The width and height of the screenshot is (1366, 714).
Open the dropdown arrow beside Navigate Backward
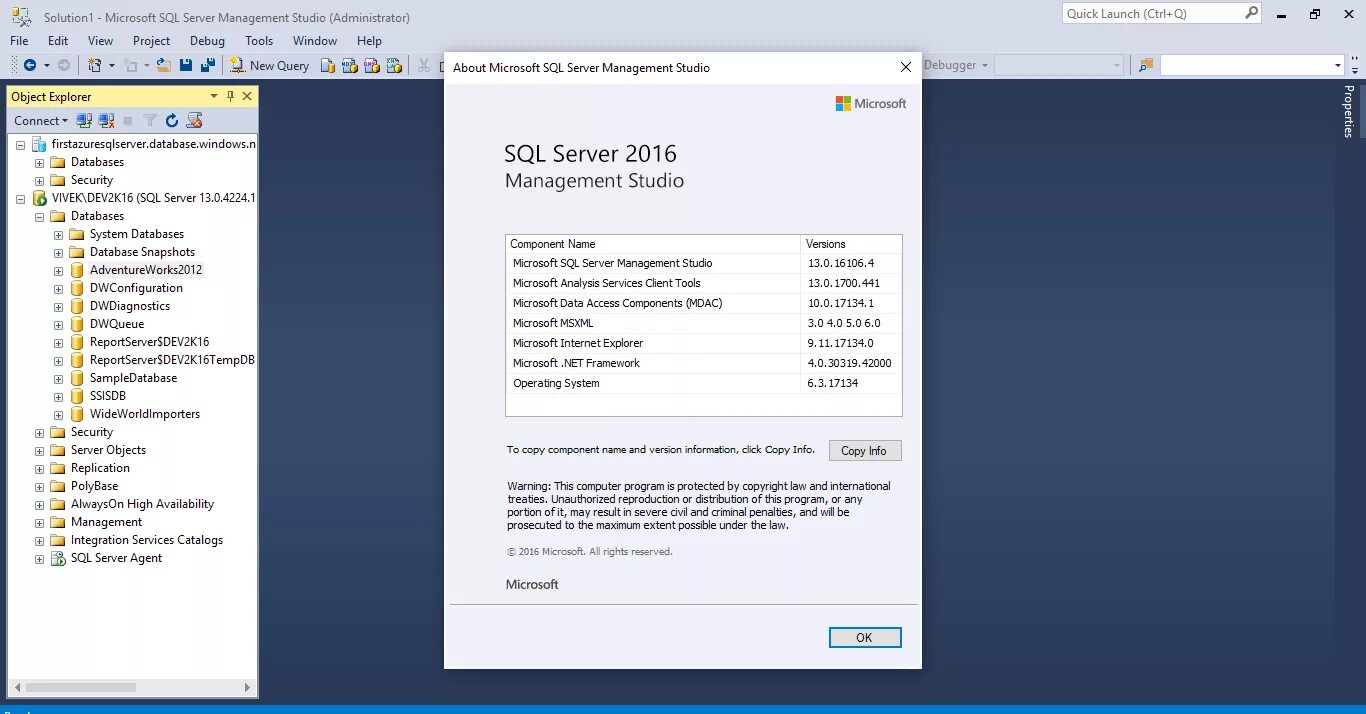pos(46,65)
